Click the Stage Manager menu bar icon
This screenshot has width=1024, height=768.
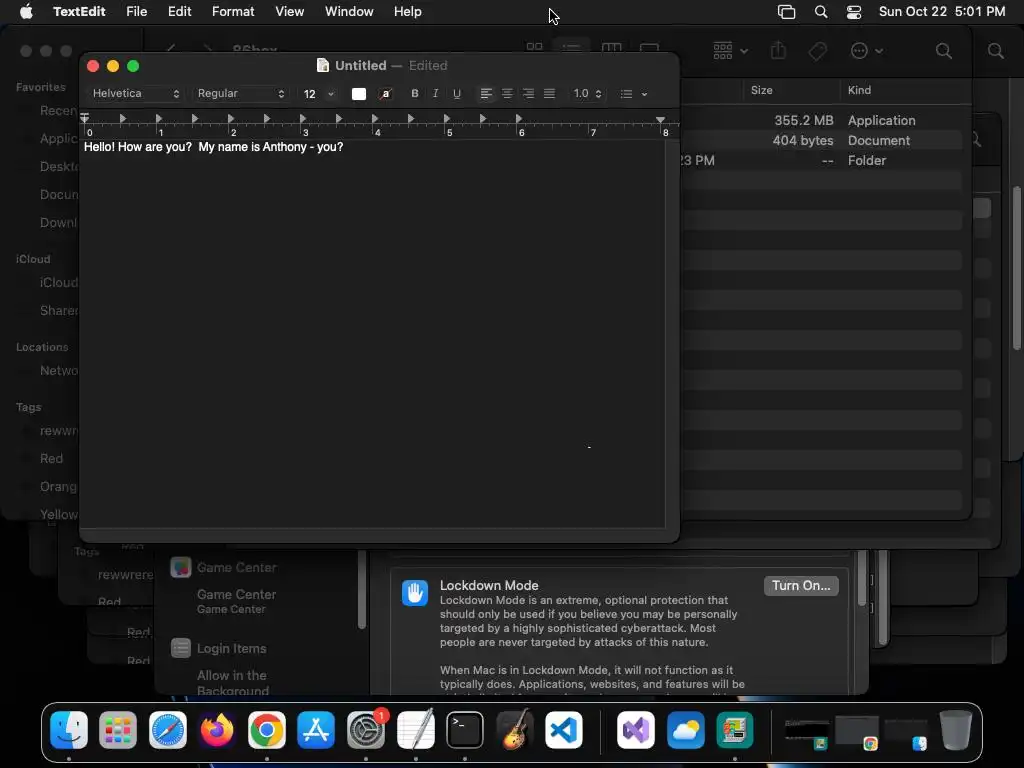click(x=786, y=12)
